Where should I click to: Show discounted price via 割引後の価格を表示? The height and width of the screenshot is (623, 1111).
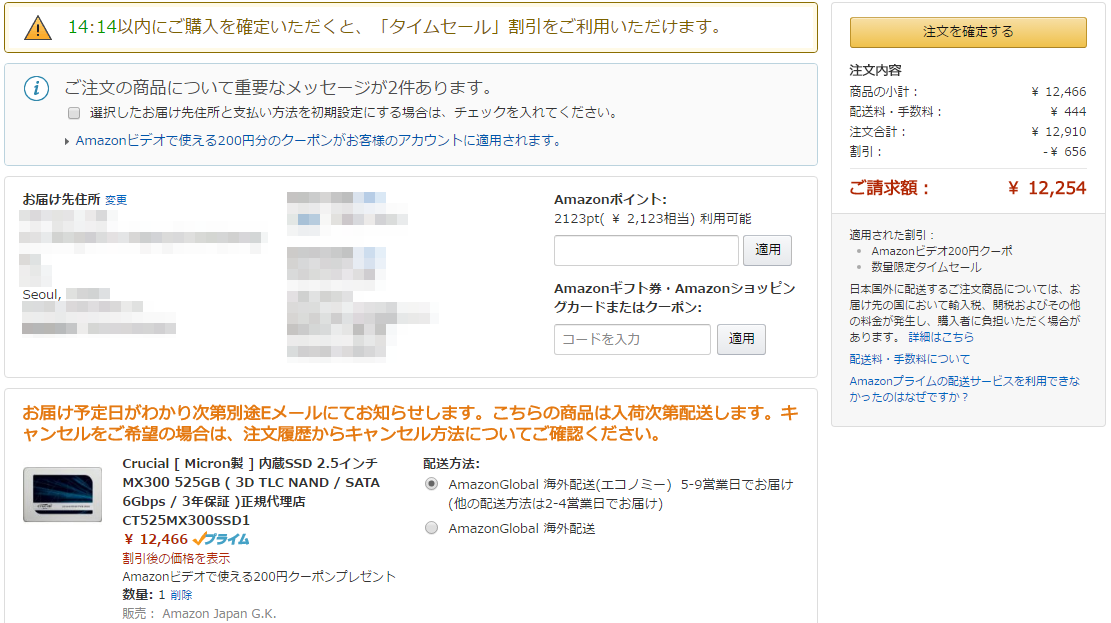pos(176,558)
